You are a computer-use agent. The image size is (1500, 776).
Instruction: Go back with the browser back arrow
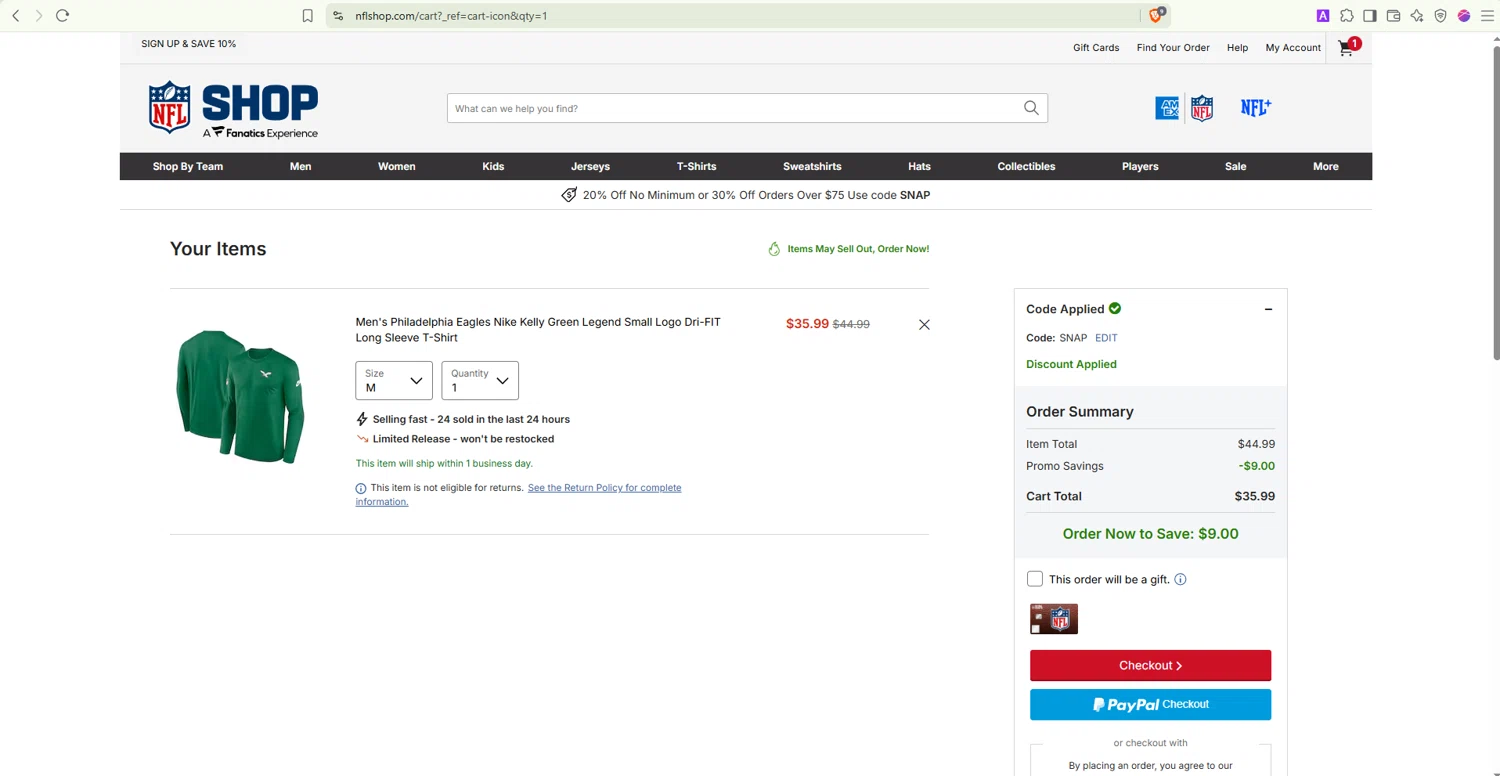click(16, 16)
